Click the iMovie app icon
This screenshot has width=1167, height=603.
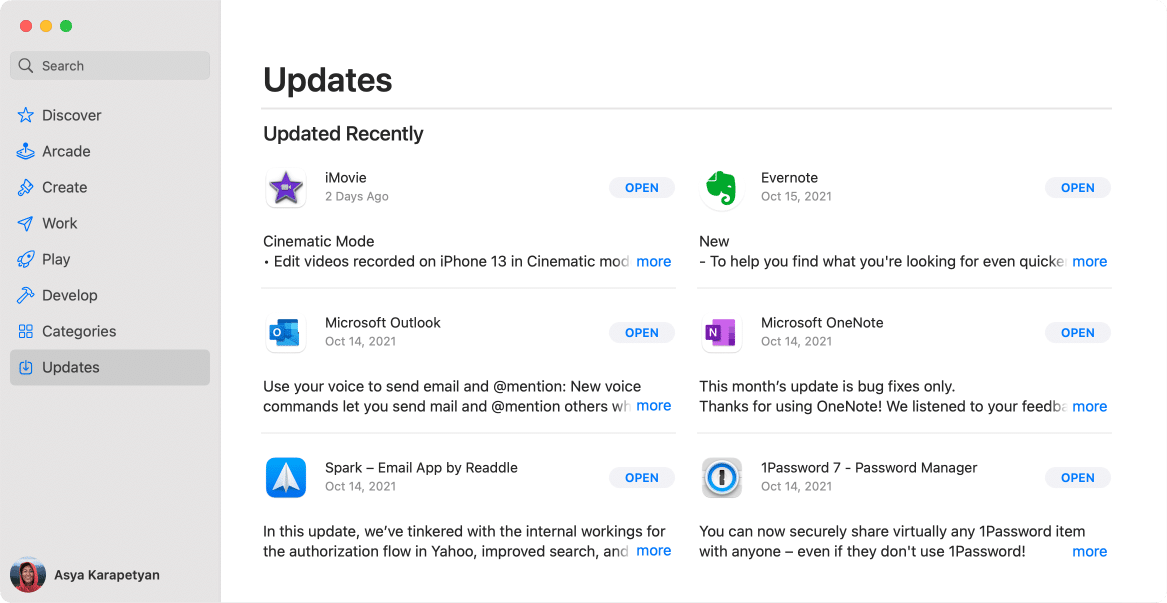[x=286, y=188]
